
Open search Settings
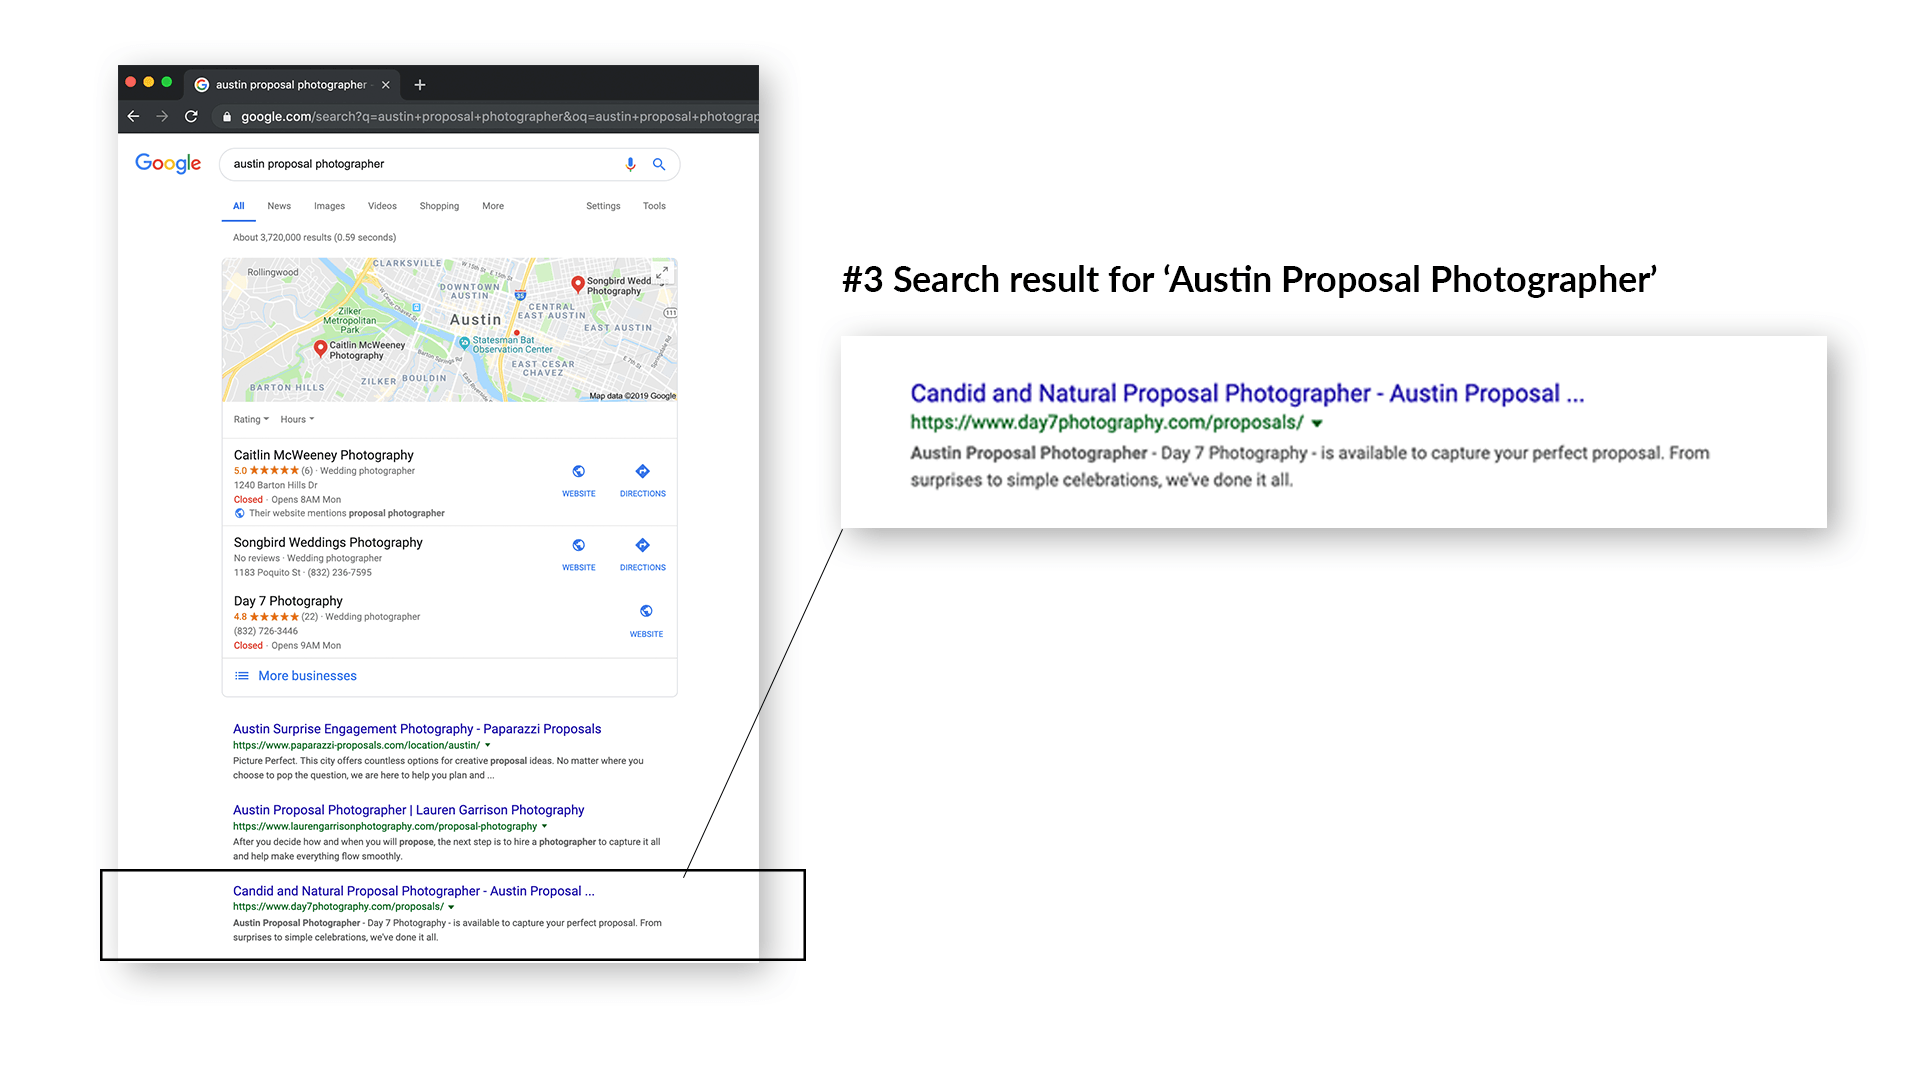[x=603, y=206]
